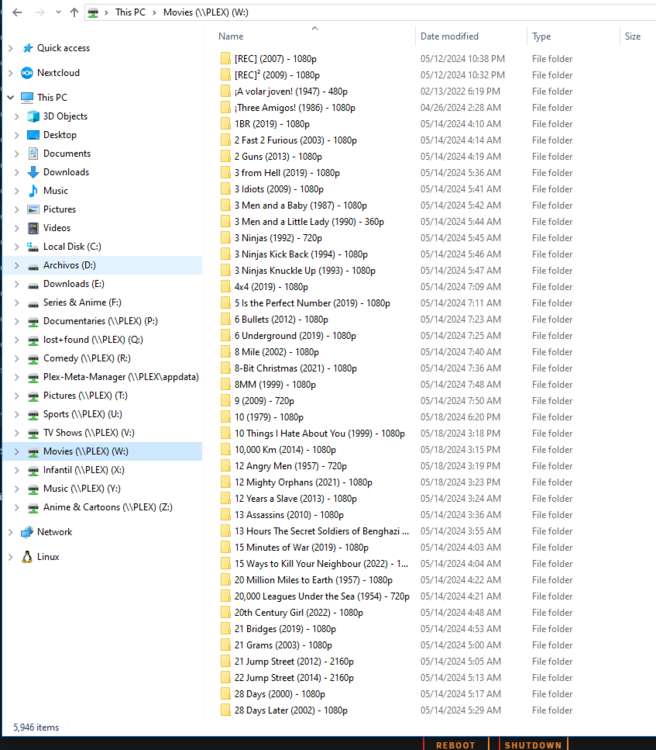656x750 pixels.
Task: Select folder 13 Assassins (2010) - 1080p
Action: (289, 515)
